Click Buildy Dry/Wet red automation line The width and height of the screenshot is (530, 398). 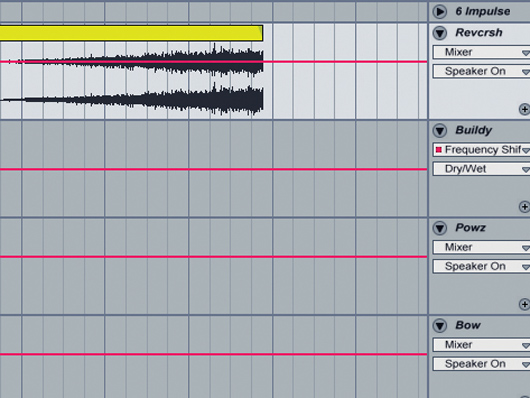(x=213, y=169)
